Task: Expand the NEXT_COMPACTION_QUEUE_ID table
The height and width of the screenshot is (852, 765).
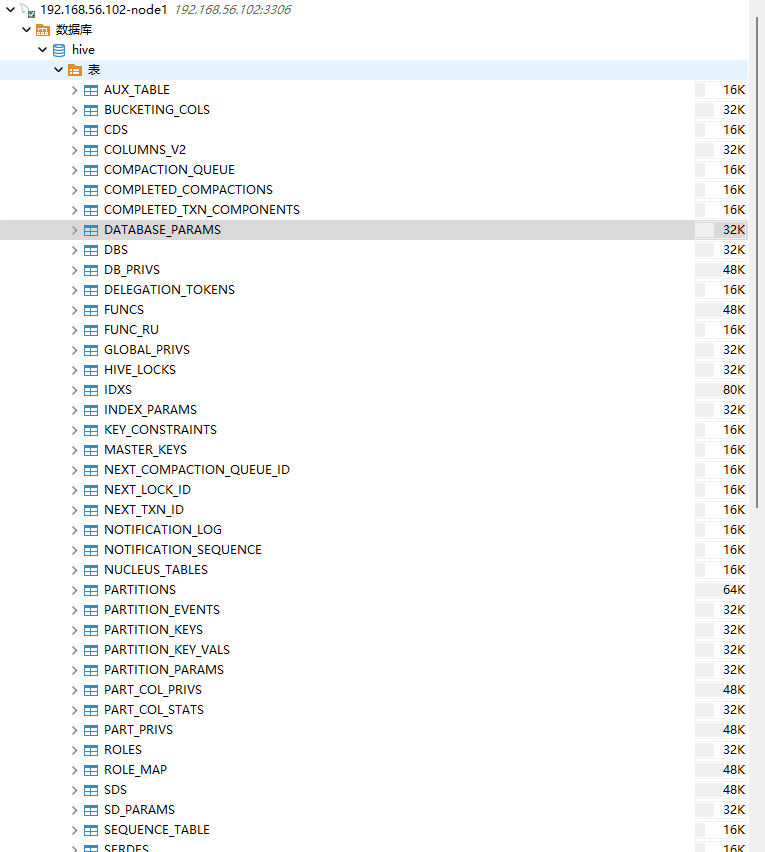Action: (x=74, y=470)
